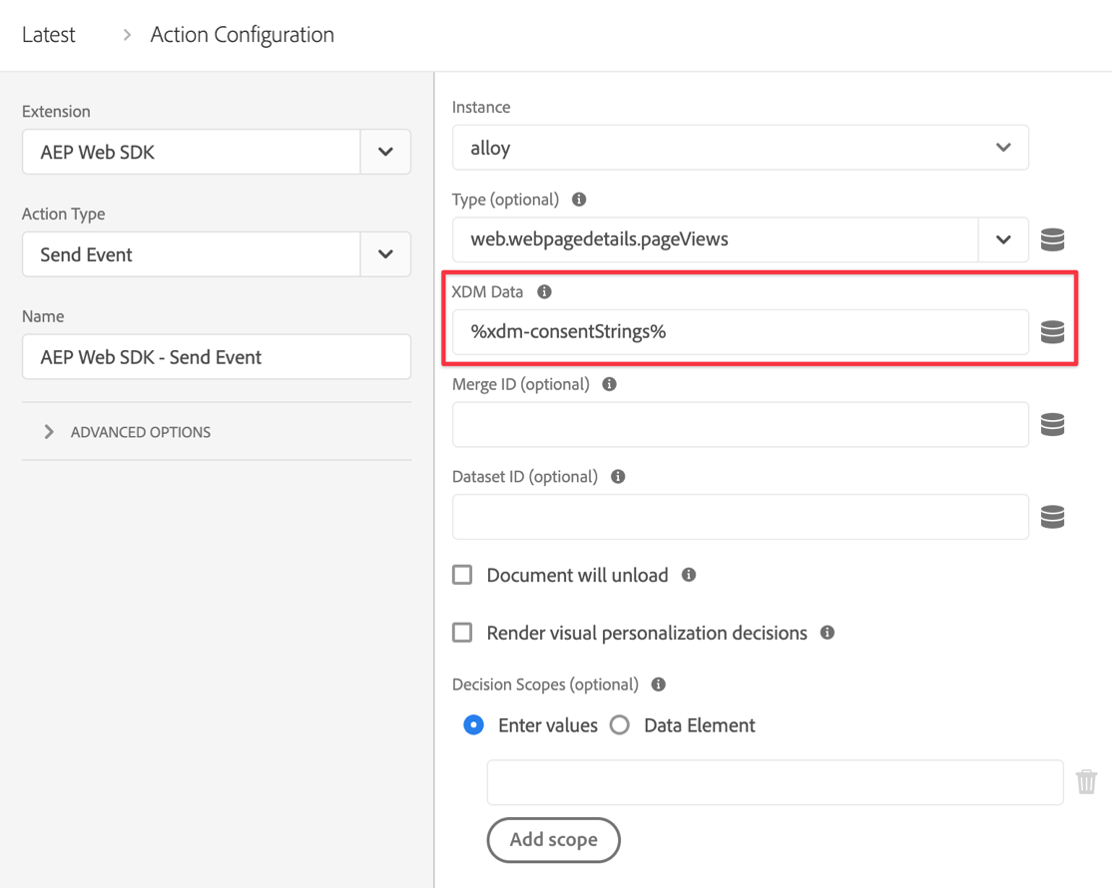This screenshot has height=892, width=1115.
Task: Delete decision scope with trash icon
Action: 1086,782
